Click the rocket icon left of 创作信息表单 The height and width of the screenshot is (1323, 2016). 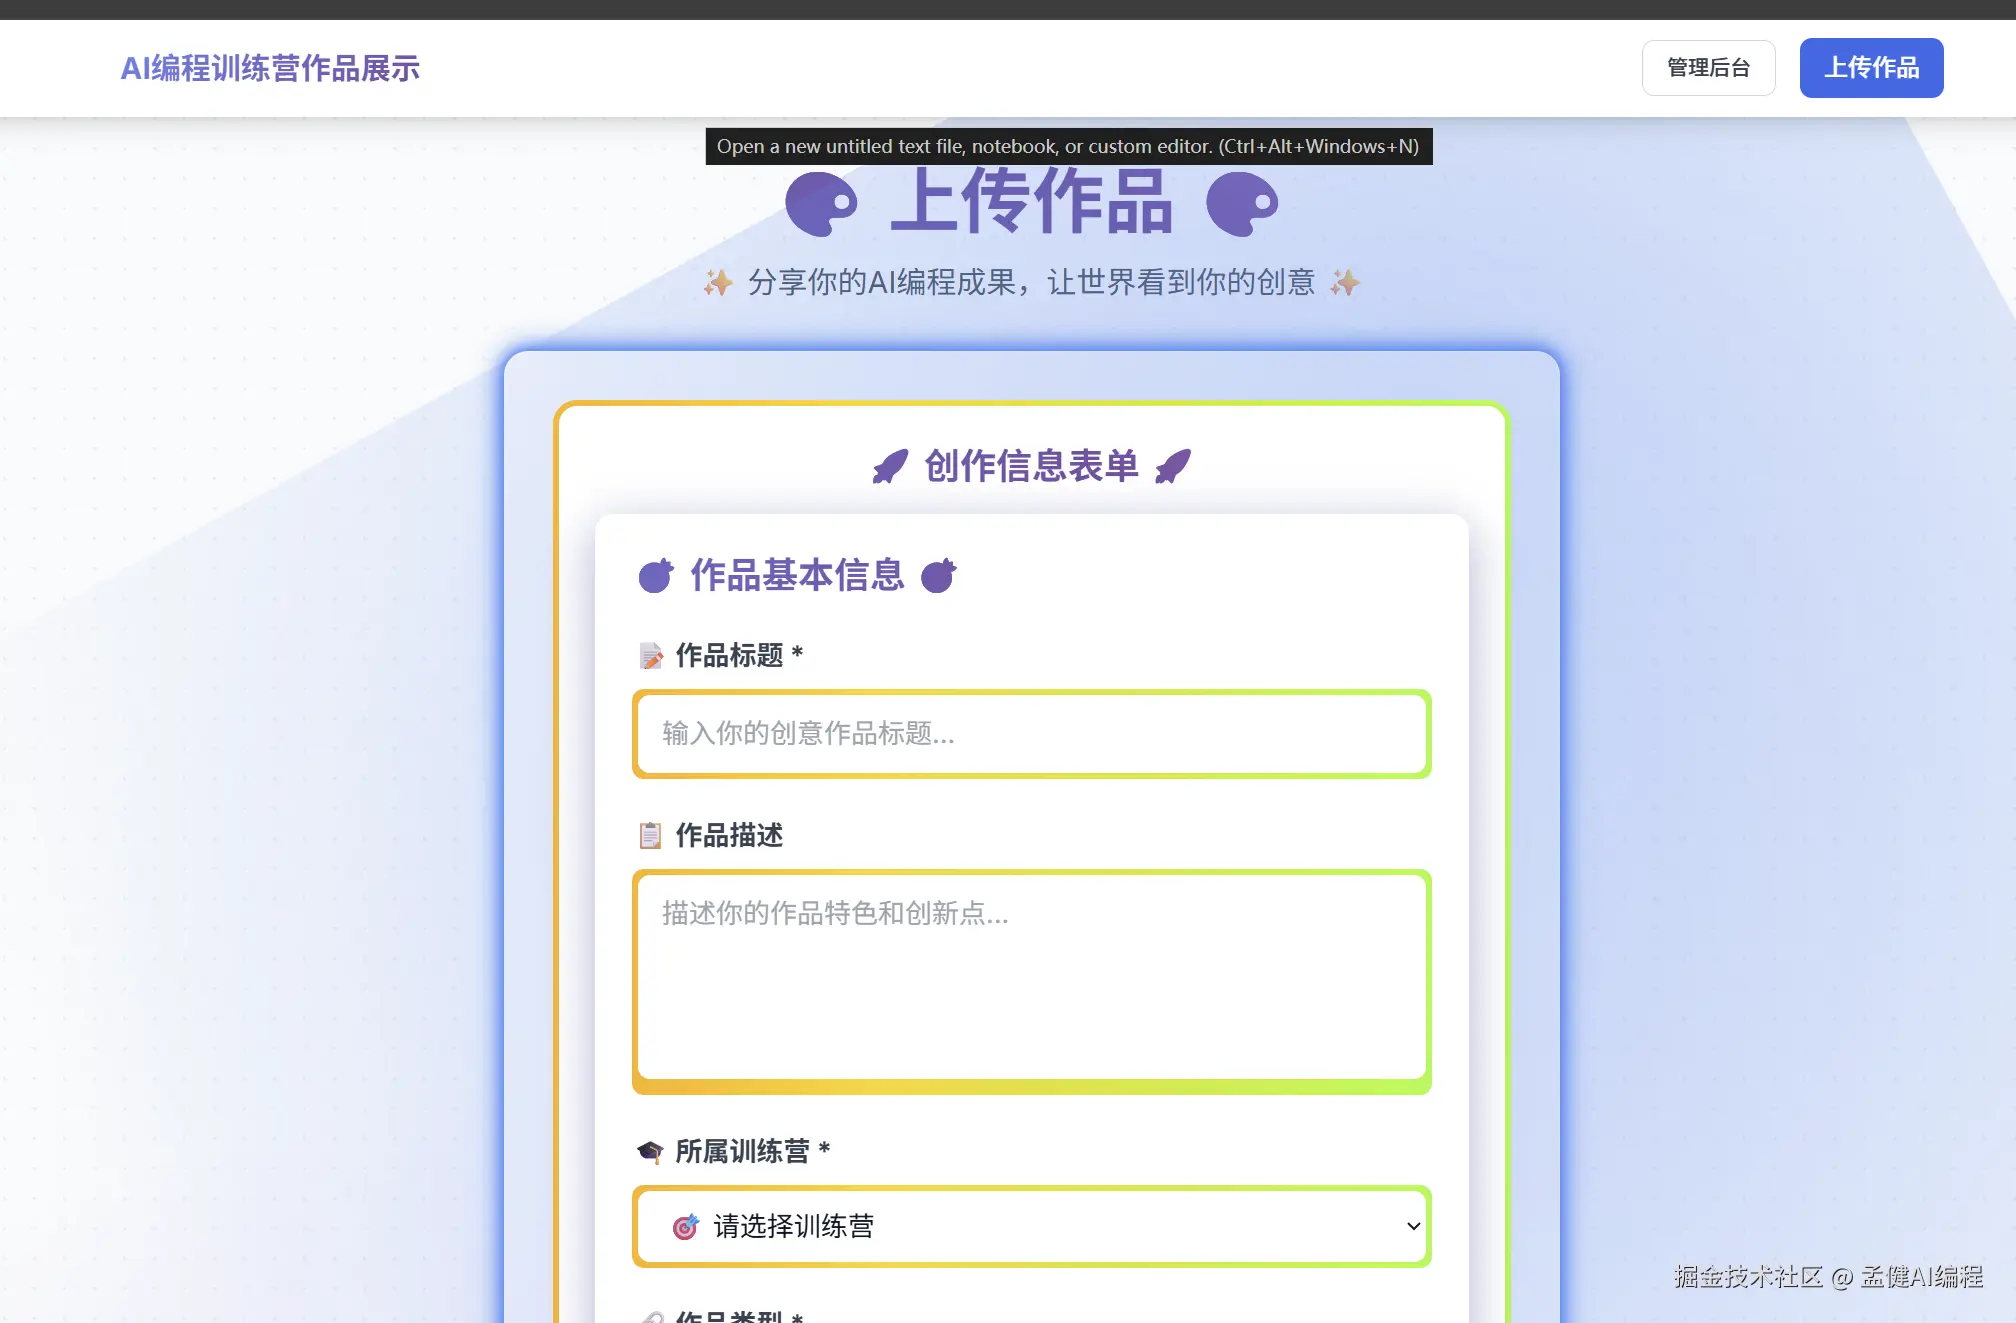click(890, 466)
